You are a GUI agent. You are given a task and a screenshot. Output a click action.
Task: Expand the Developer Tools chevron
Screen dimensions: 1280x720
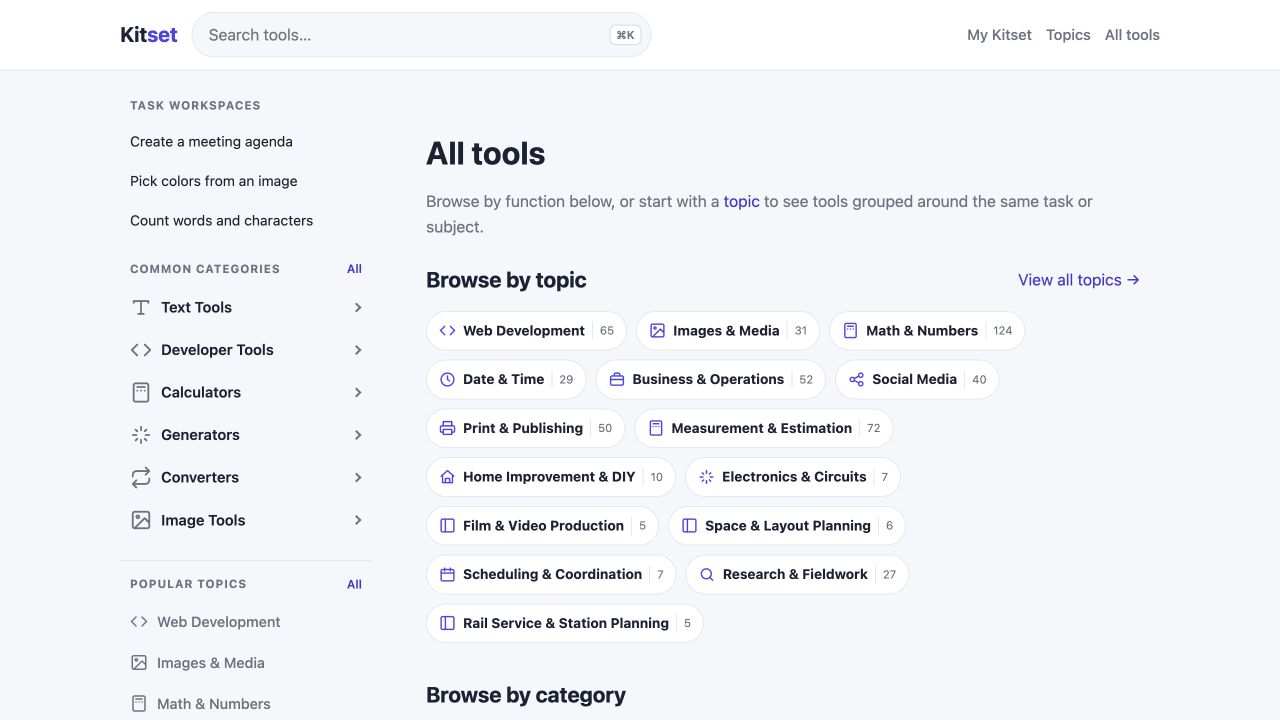tap(358, 350)
